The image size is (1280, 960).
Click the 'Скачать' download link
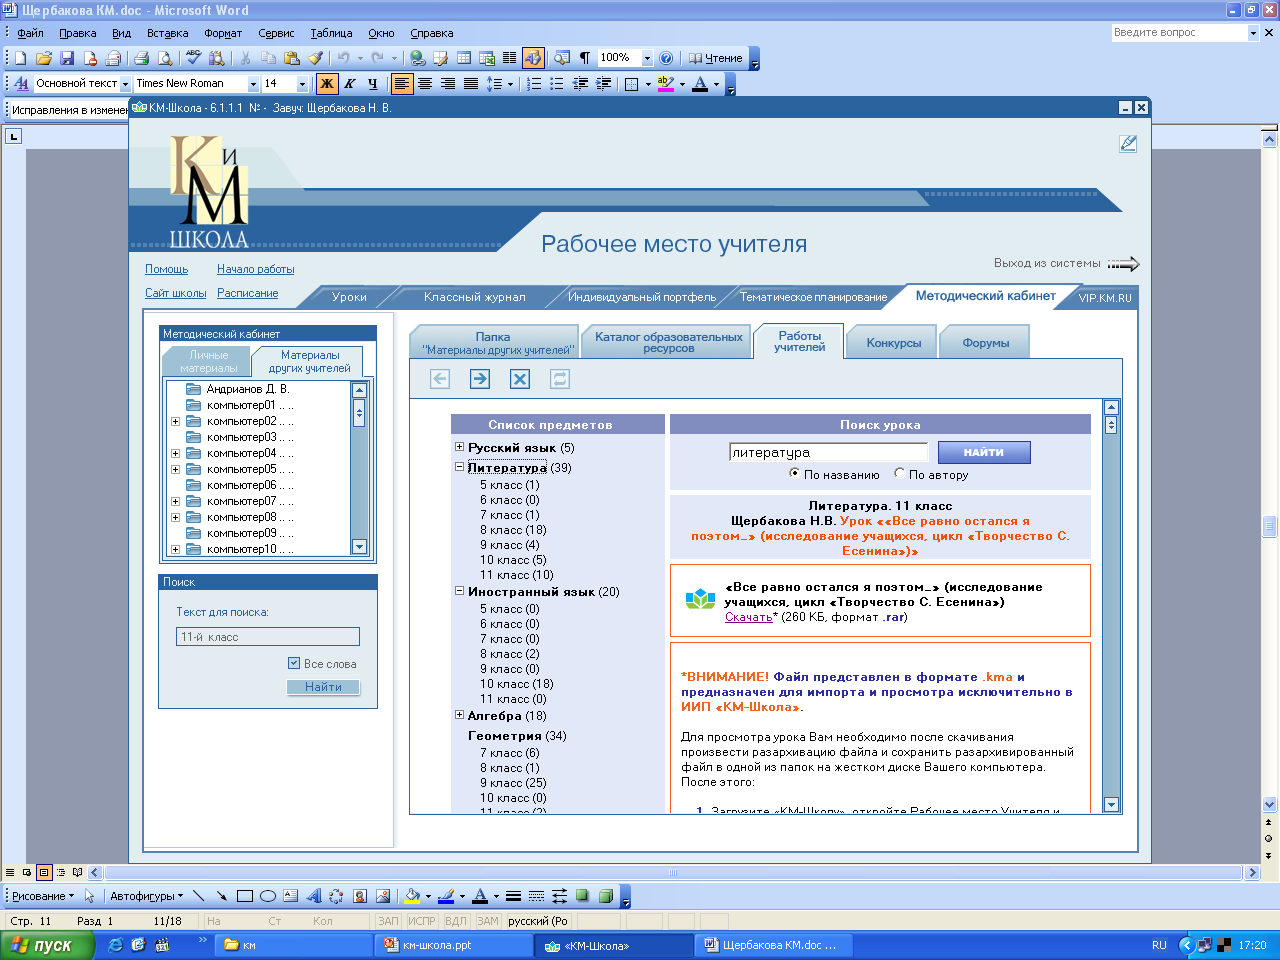click(749, 617)
